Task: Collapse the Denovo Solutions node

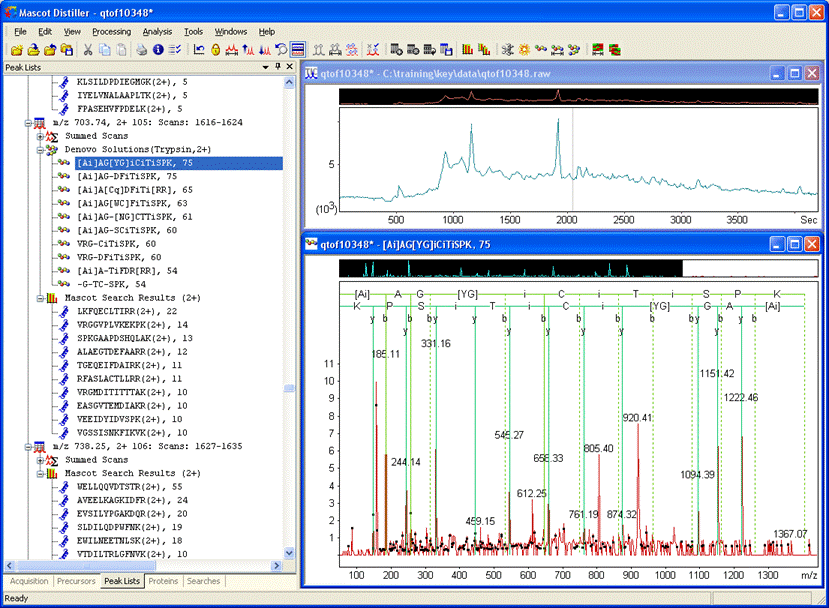Action: pyautogui.click(x=40, y=150)
